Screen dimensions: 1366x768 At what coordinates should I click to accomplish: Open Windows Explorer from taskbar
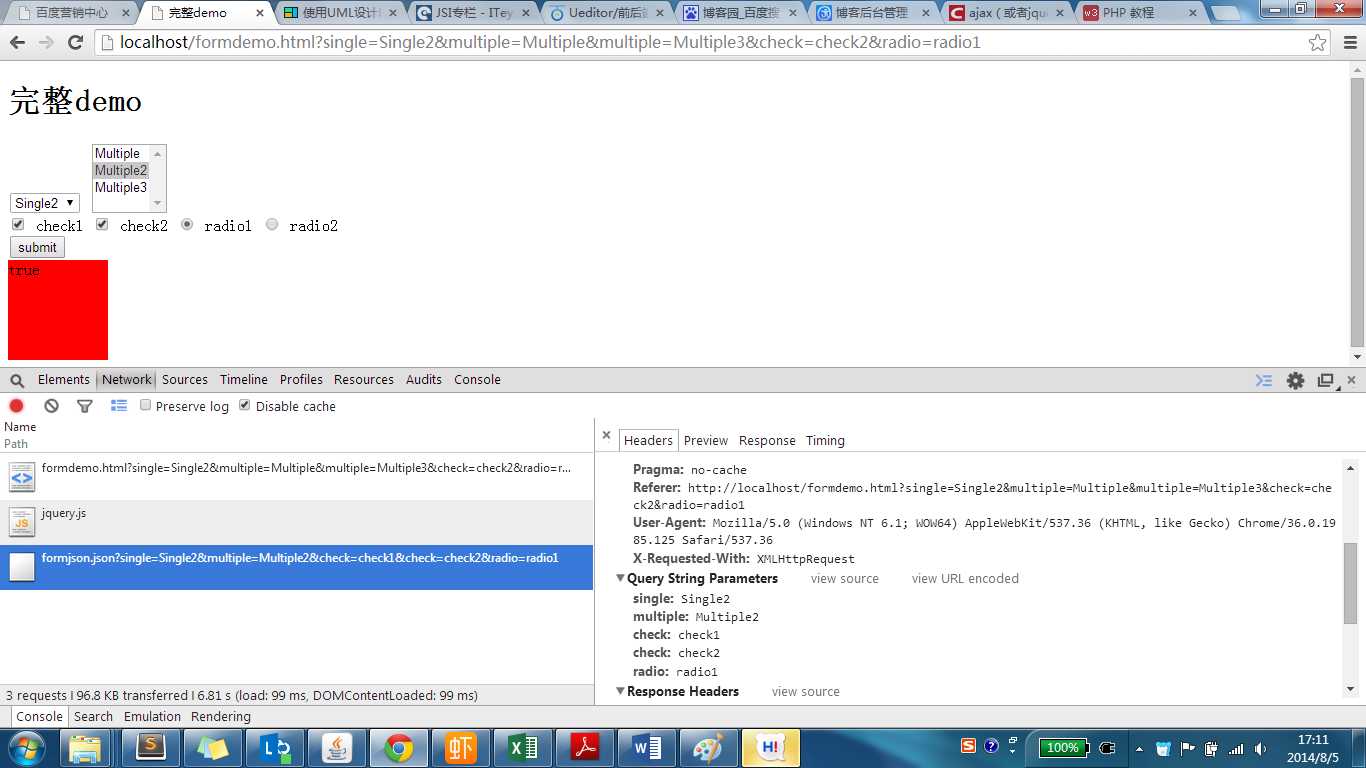(x=86, y=747)
